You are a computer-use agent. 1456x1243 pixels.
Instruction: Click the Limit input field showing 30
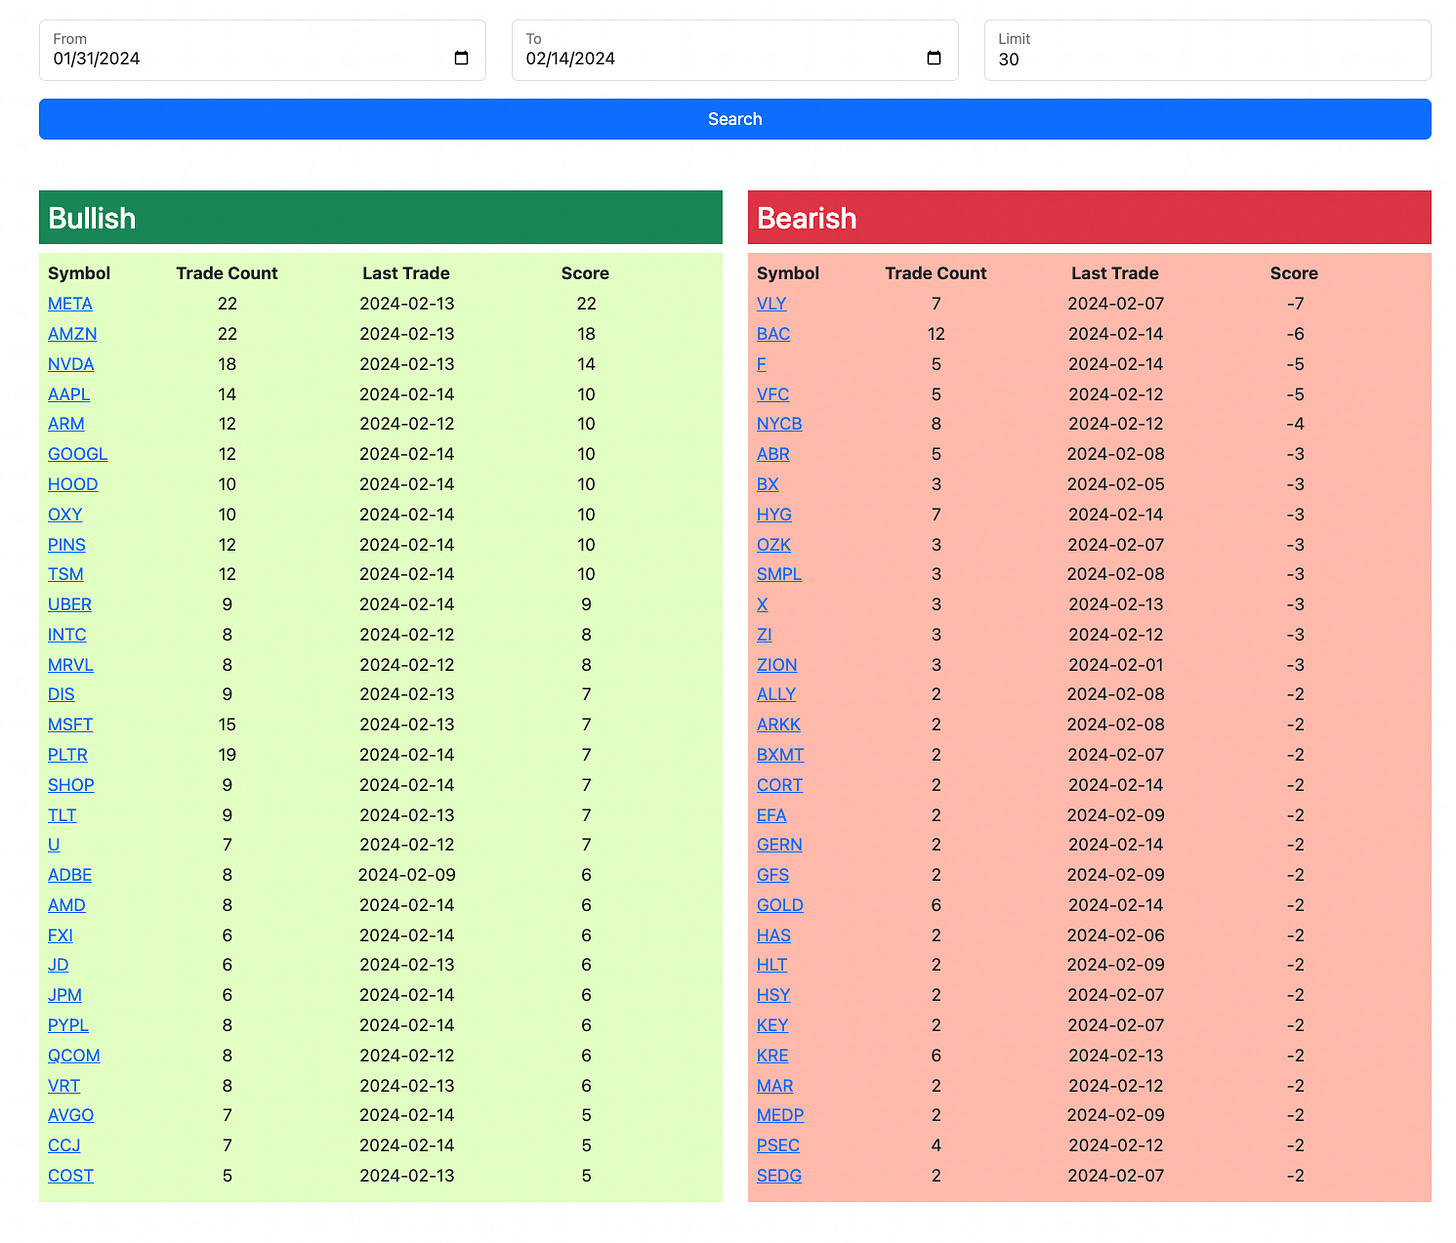[x=1207, y=50]
